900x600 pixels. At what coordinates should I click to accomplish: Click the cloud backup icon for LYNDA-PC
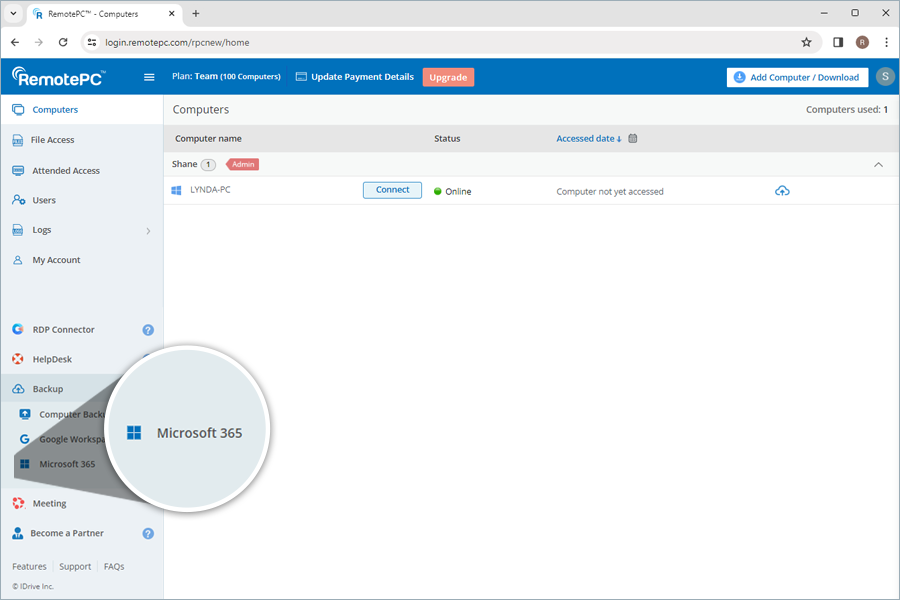coord(782,191)
